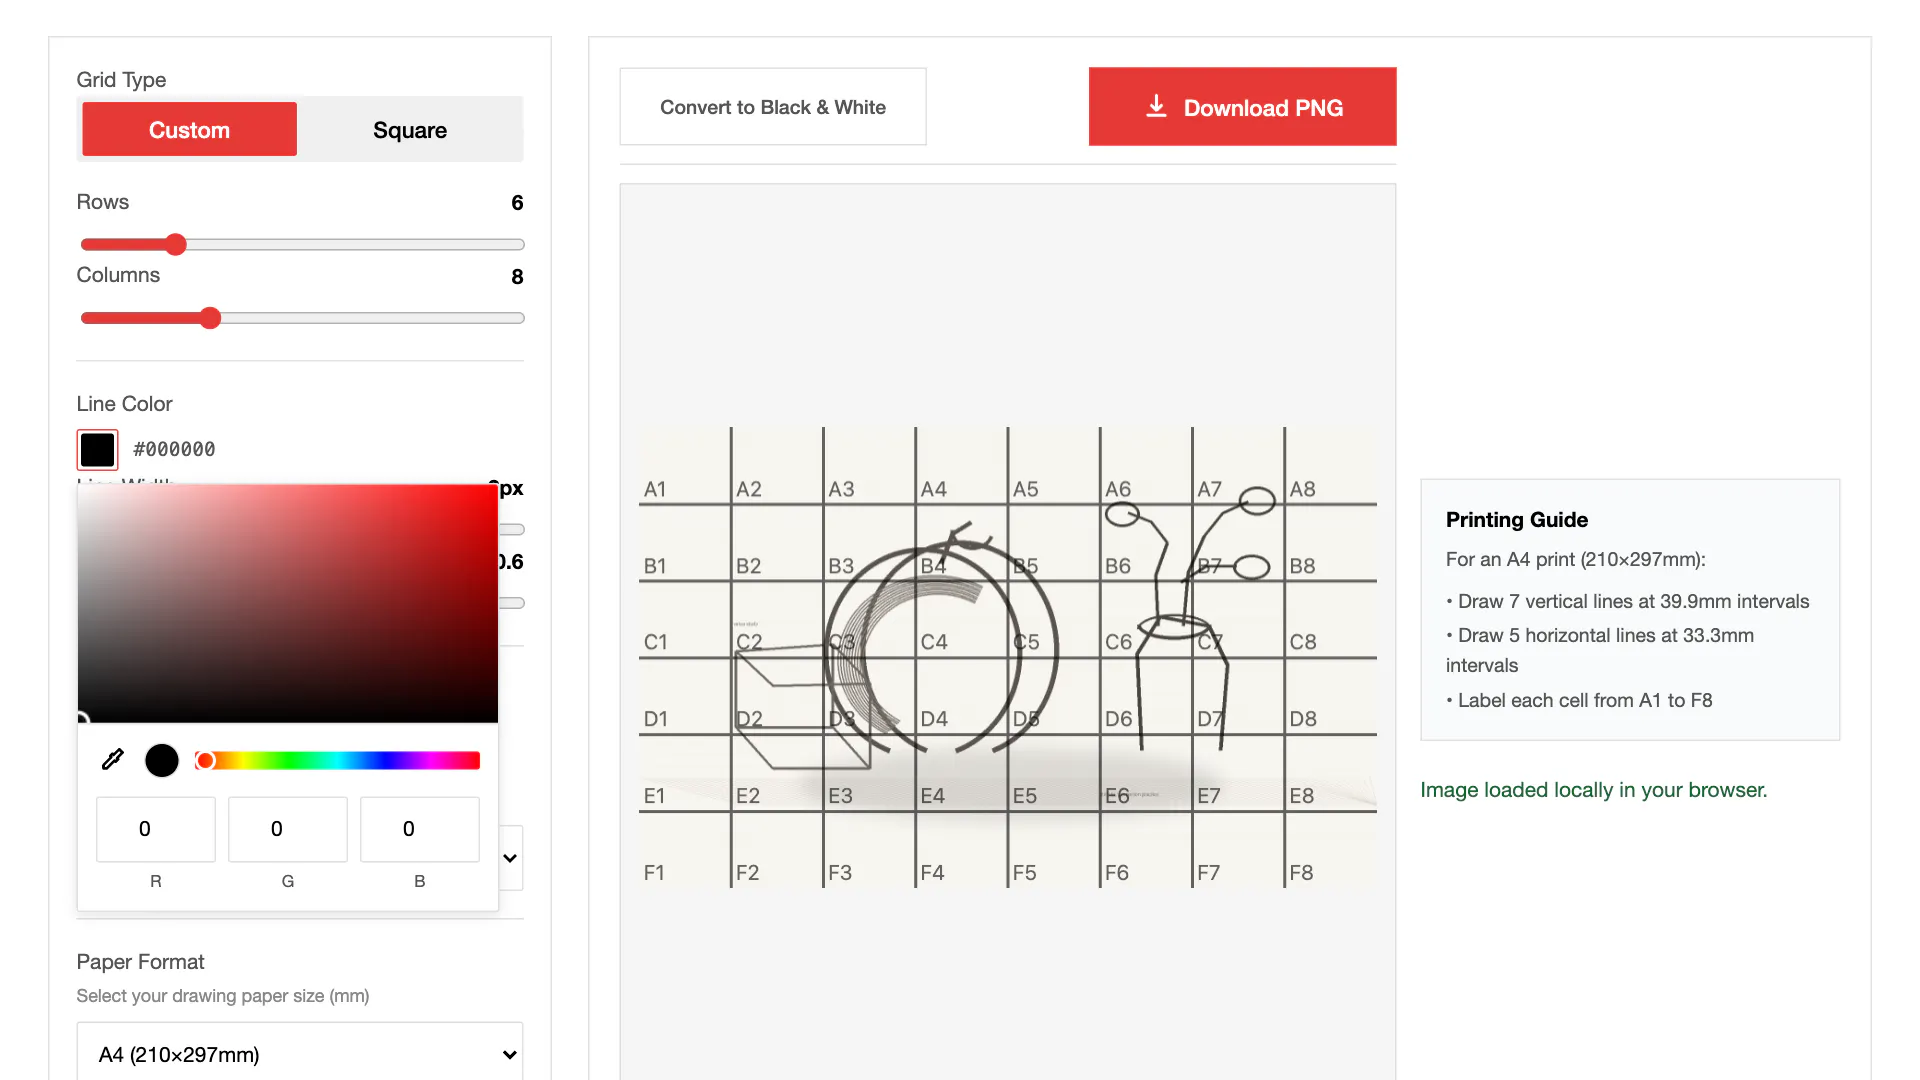
Task: Click 'Label each cell from A1 to F8'
Action: point(1585,701)
